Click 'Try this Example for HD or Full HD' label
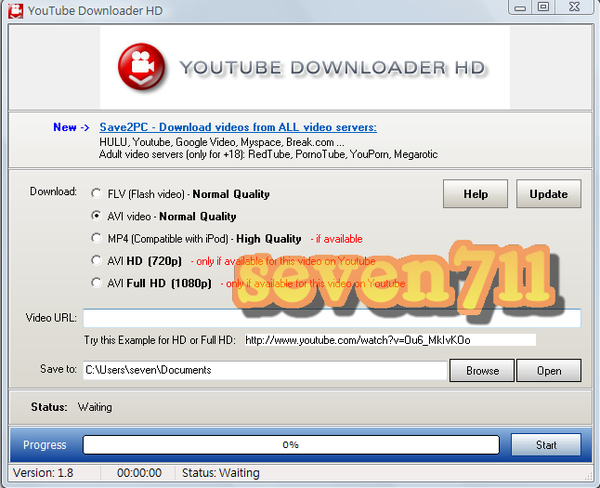Viewport: 600px width, 488px height. tap(160, 340)
